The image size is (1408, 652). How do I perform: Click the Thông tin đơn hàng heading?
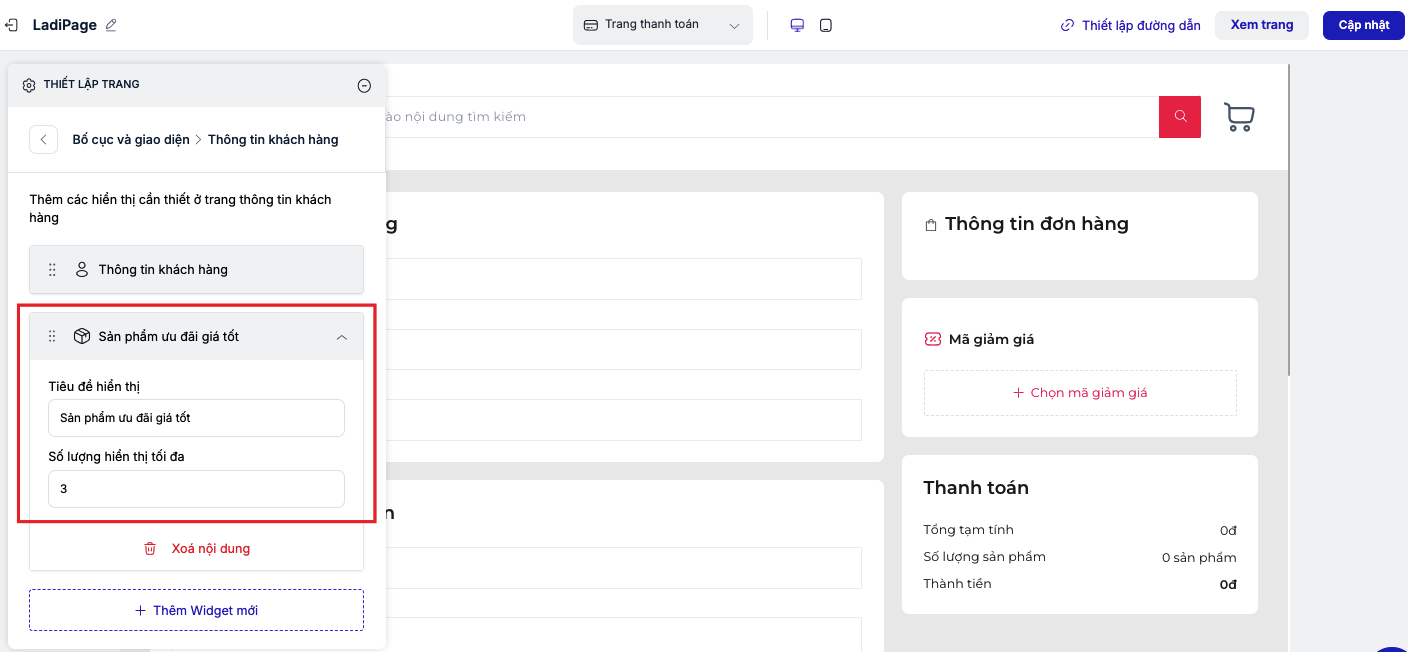[1037, 224]
